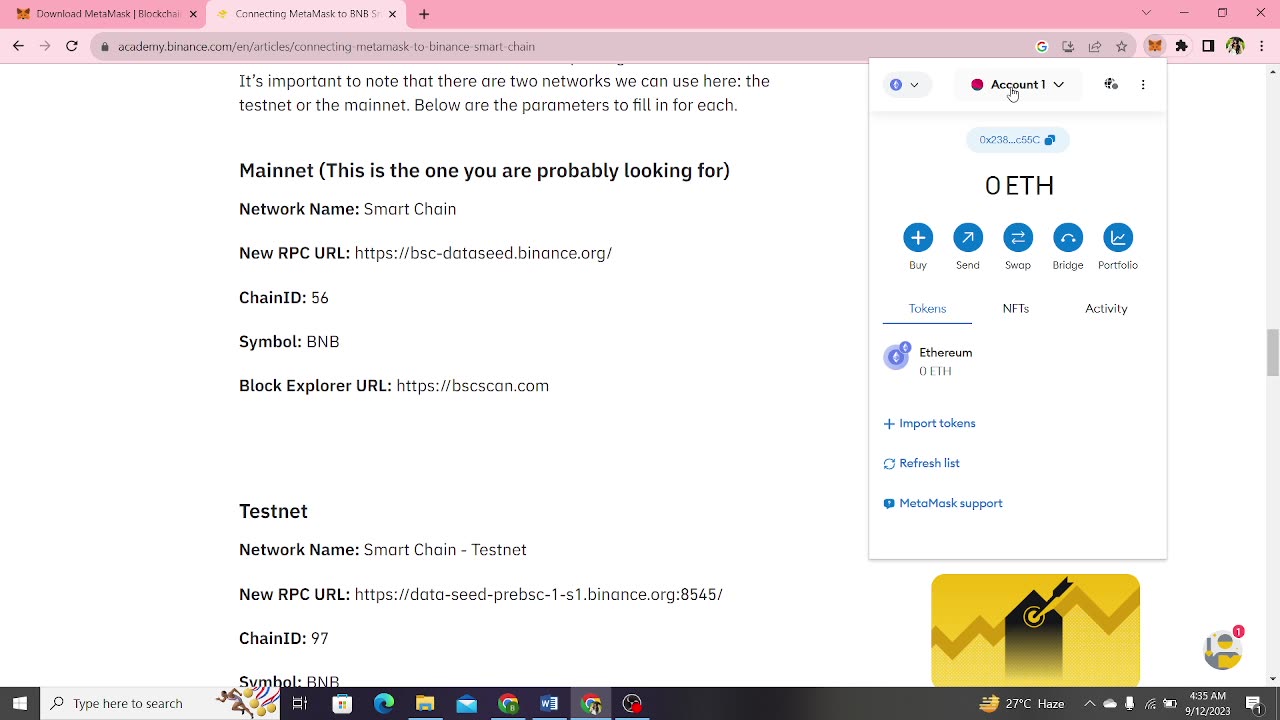
Task: Click the Send arrow icon
Action: pyautogui.click(x=968, y=237)
